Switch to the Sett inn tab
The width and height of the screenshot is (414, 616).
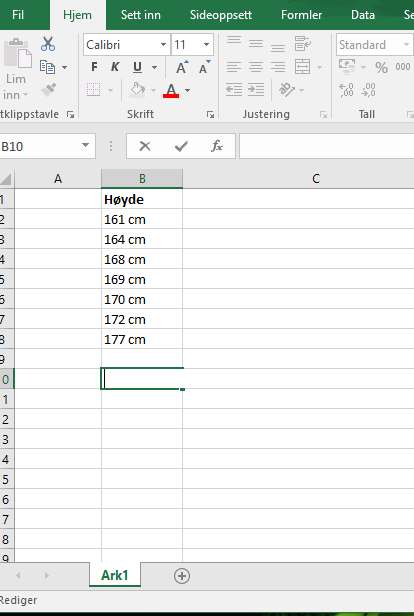(x=141, y=15)
